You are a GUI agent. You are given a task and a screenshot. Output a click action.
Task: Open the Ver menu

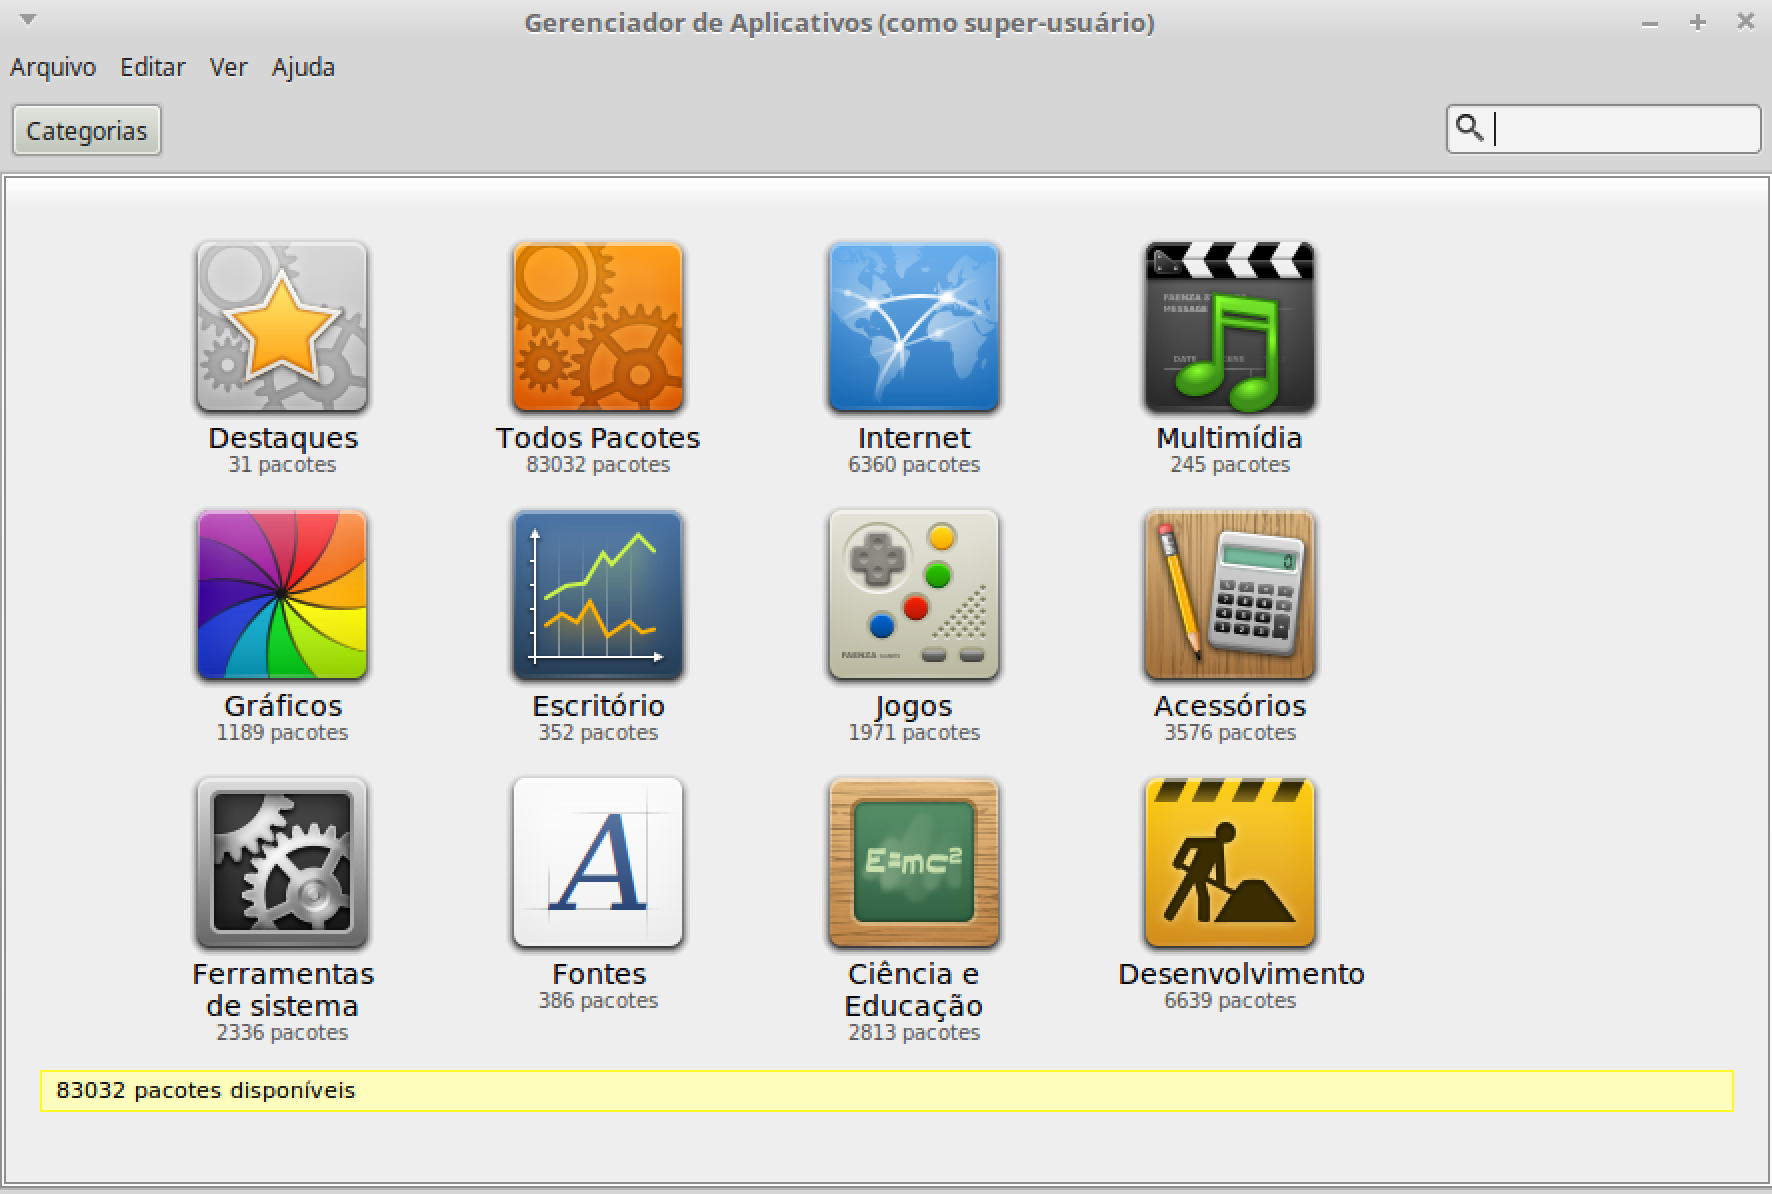pos(228,67)
